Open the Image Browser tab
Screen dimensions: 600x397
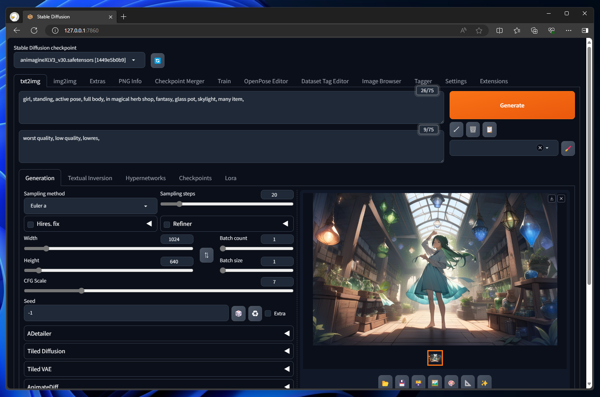(382, 81)
